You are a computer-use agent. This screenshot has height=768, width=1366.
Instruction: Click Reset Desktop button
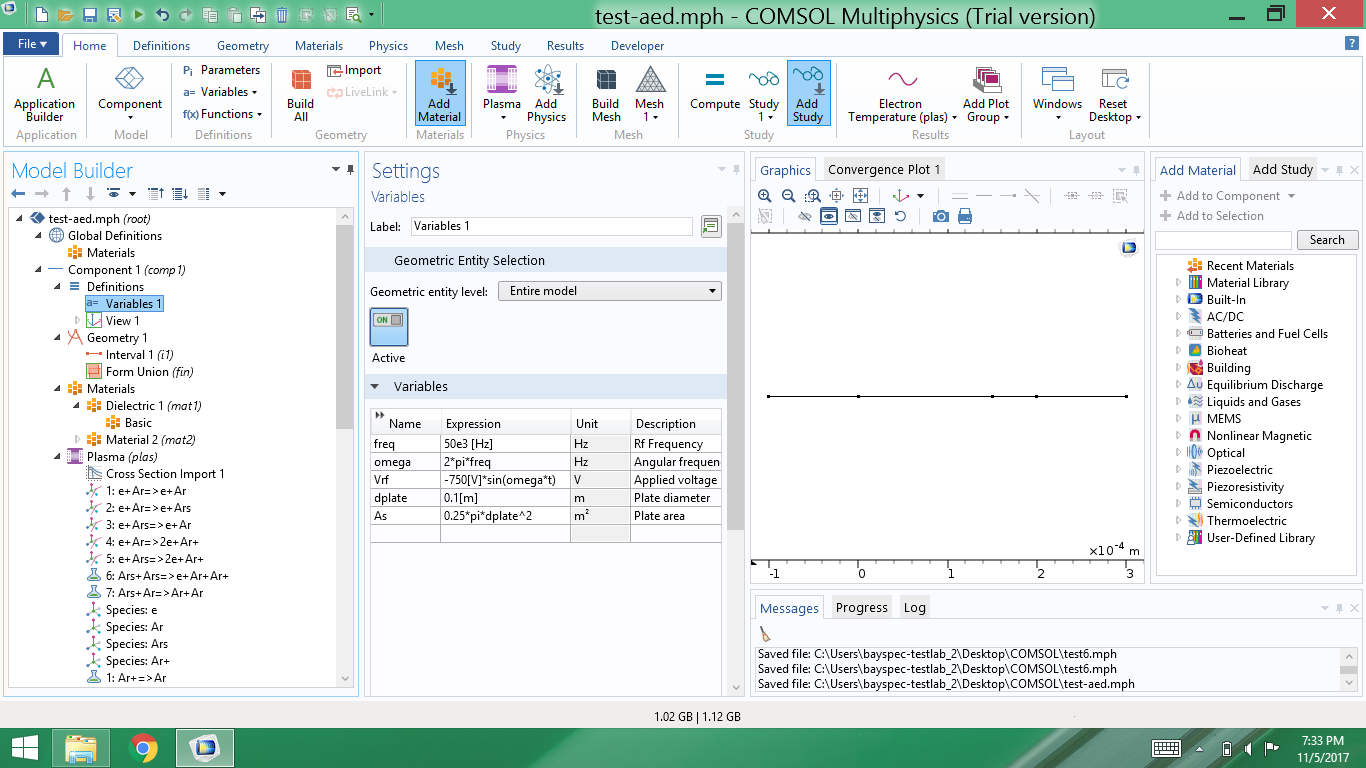click(1114, 95)
